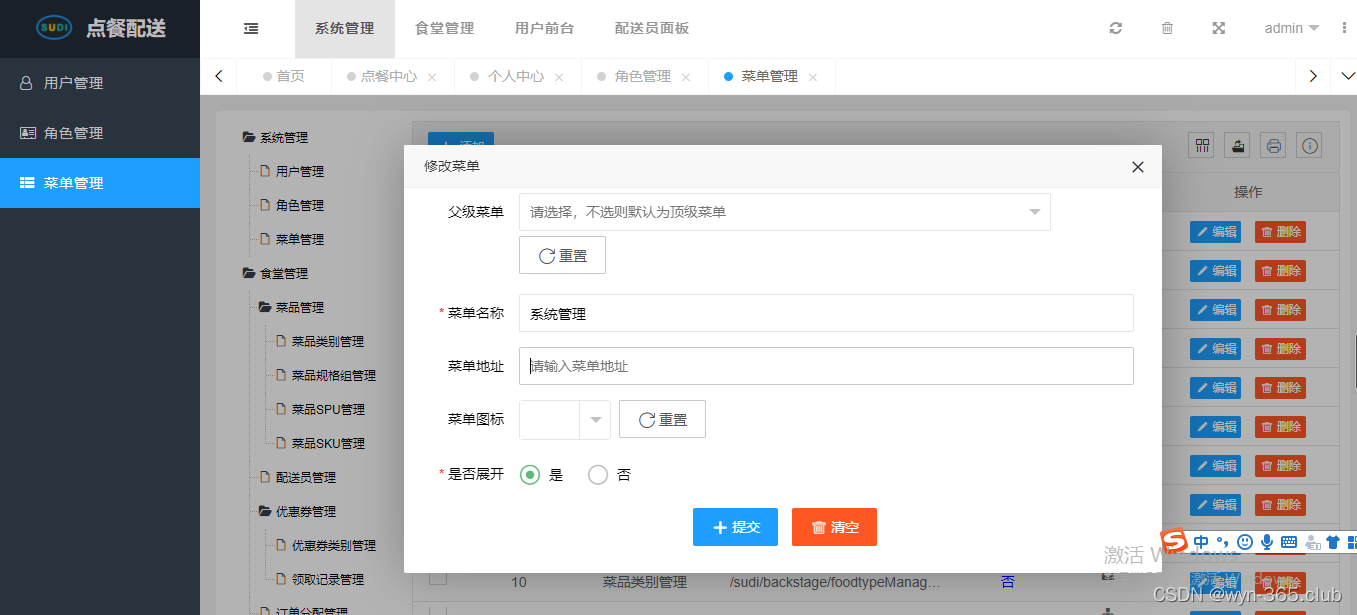The width and height of the screenshot is (1357, 615).
Task: Collapse the sidebar with the hamburger icon
Action: (x=251, y=29)
